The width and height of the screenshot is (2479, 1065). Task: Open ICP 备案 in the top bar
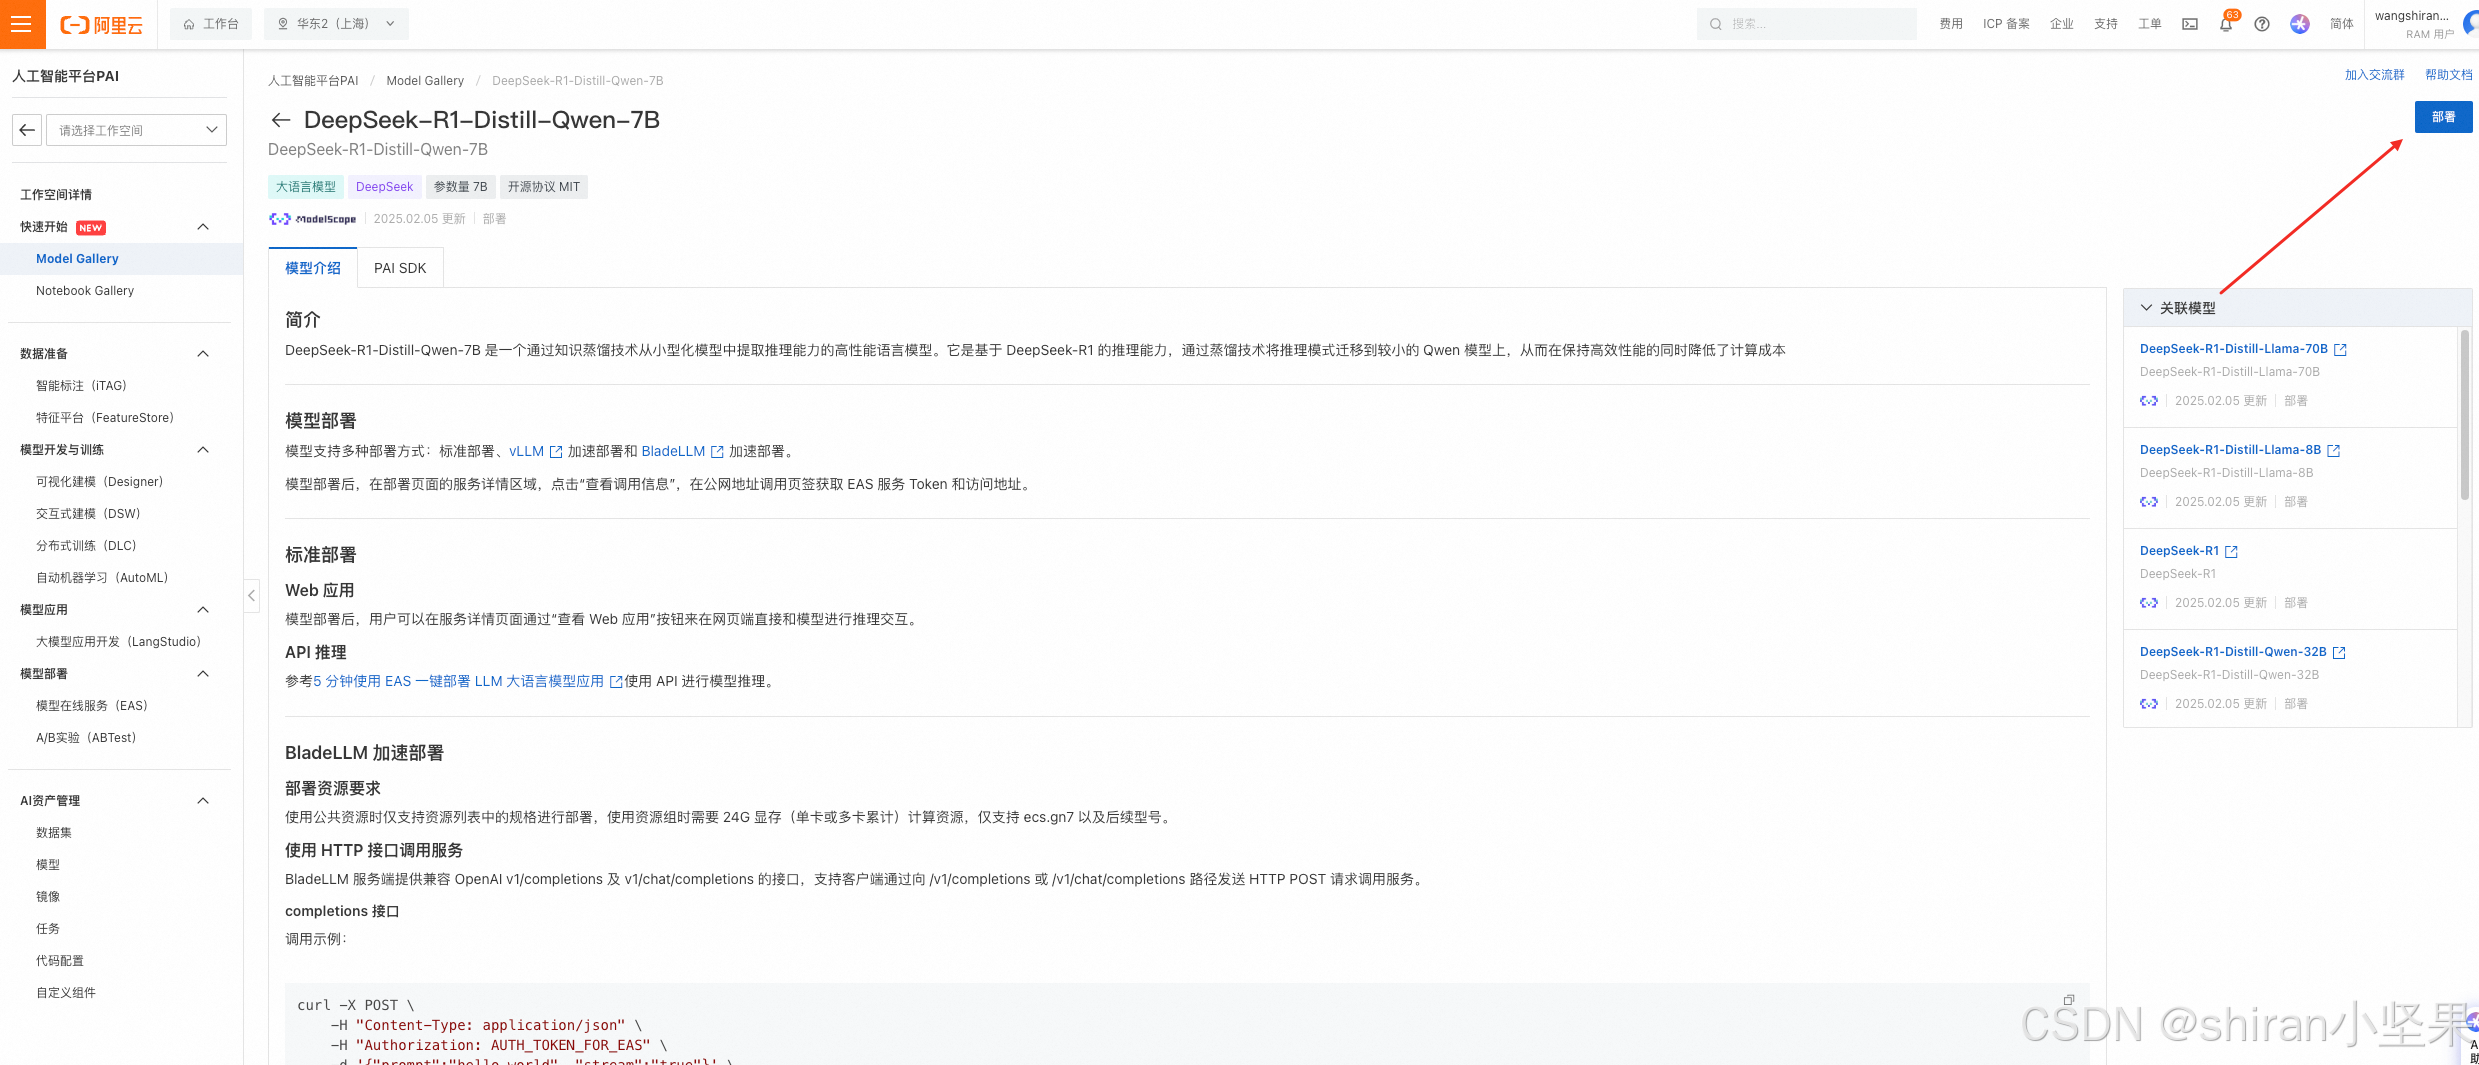click(x=2006, y=24)
